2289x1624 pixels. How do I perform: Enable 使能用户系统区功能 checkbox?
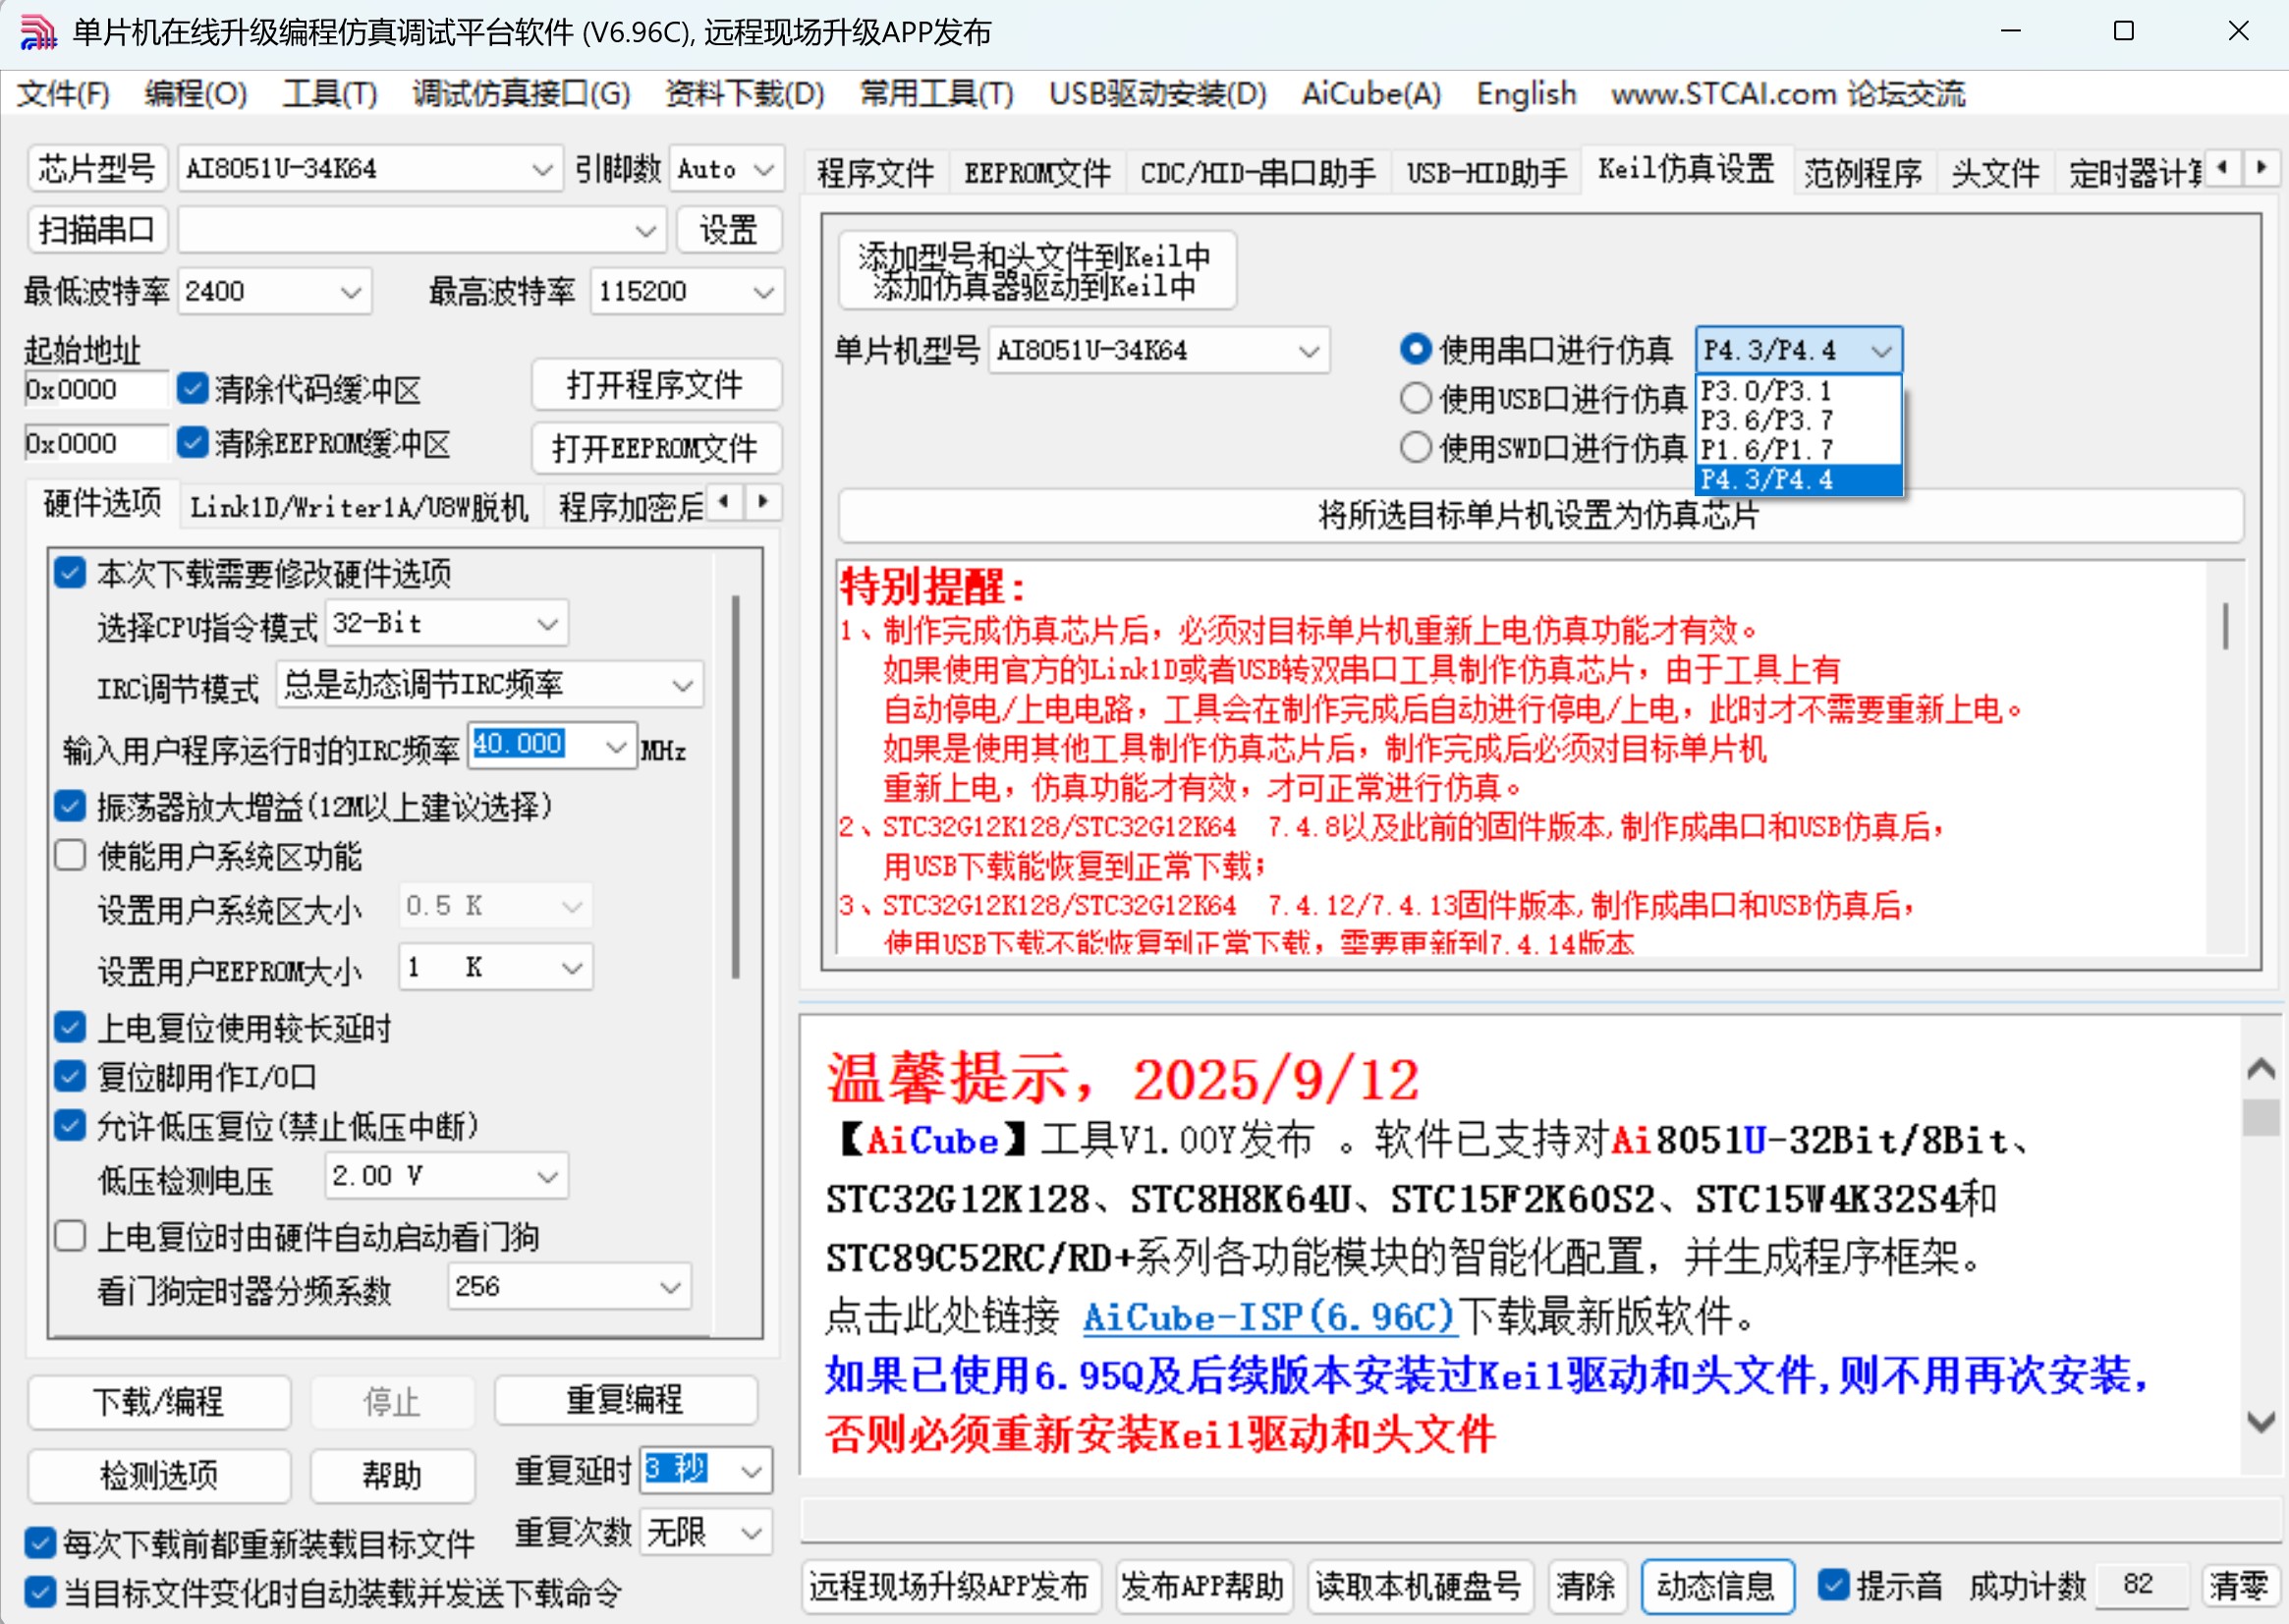pos(70,856)
